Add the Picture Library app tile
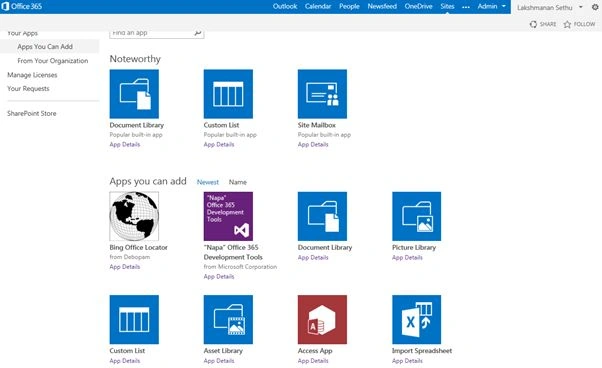Viewport: 602px width, 368px height. pyautogui.click(x=417, y=216)
